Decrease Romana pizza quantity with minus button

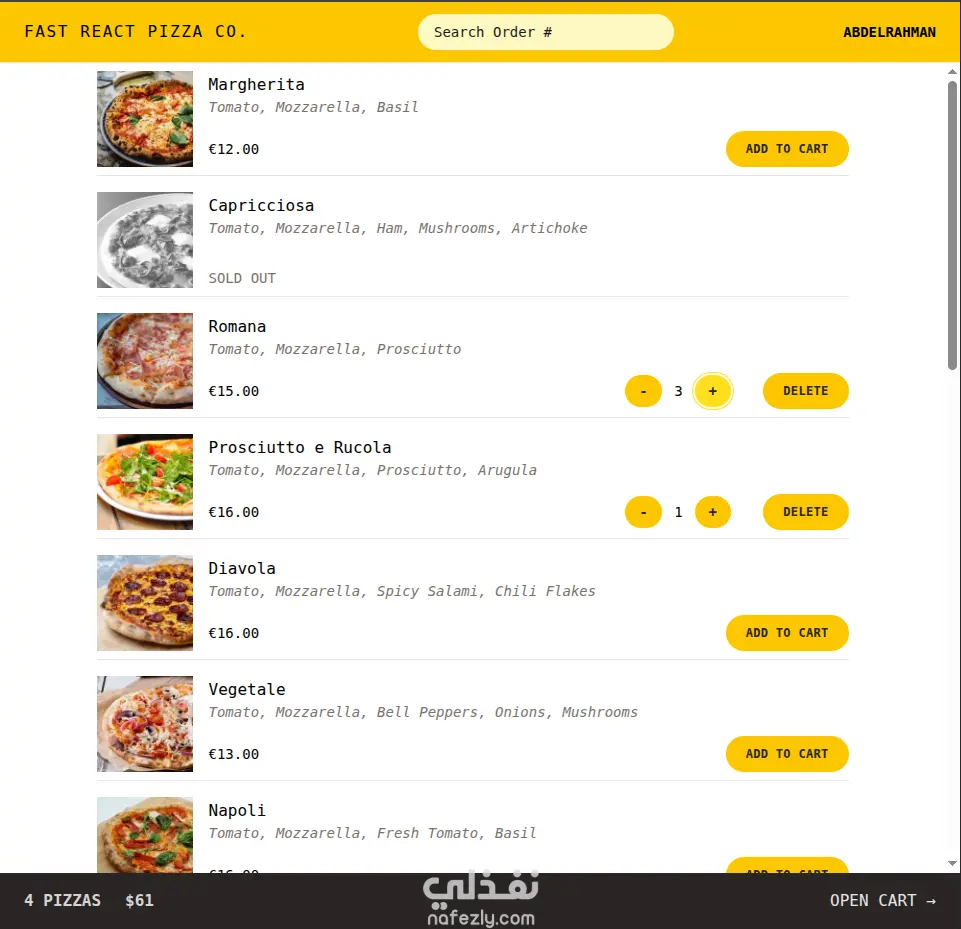643,391
